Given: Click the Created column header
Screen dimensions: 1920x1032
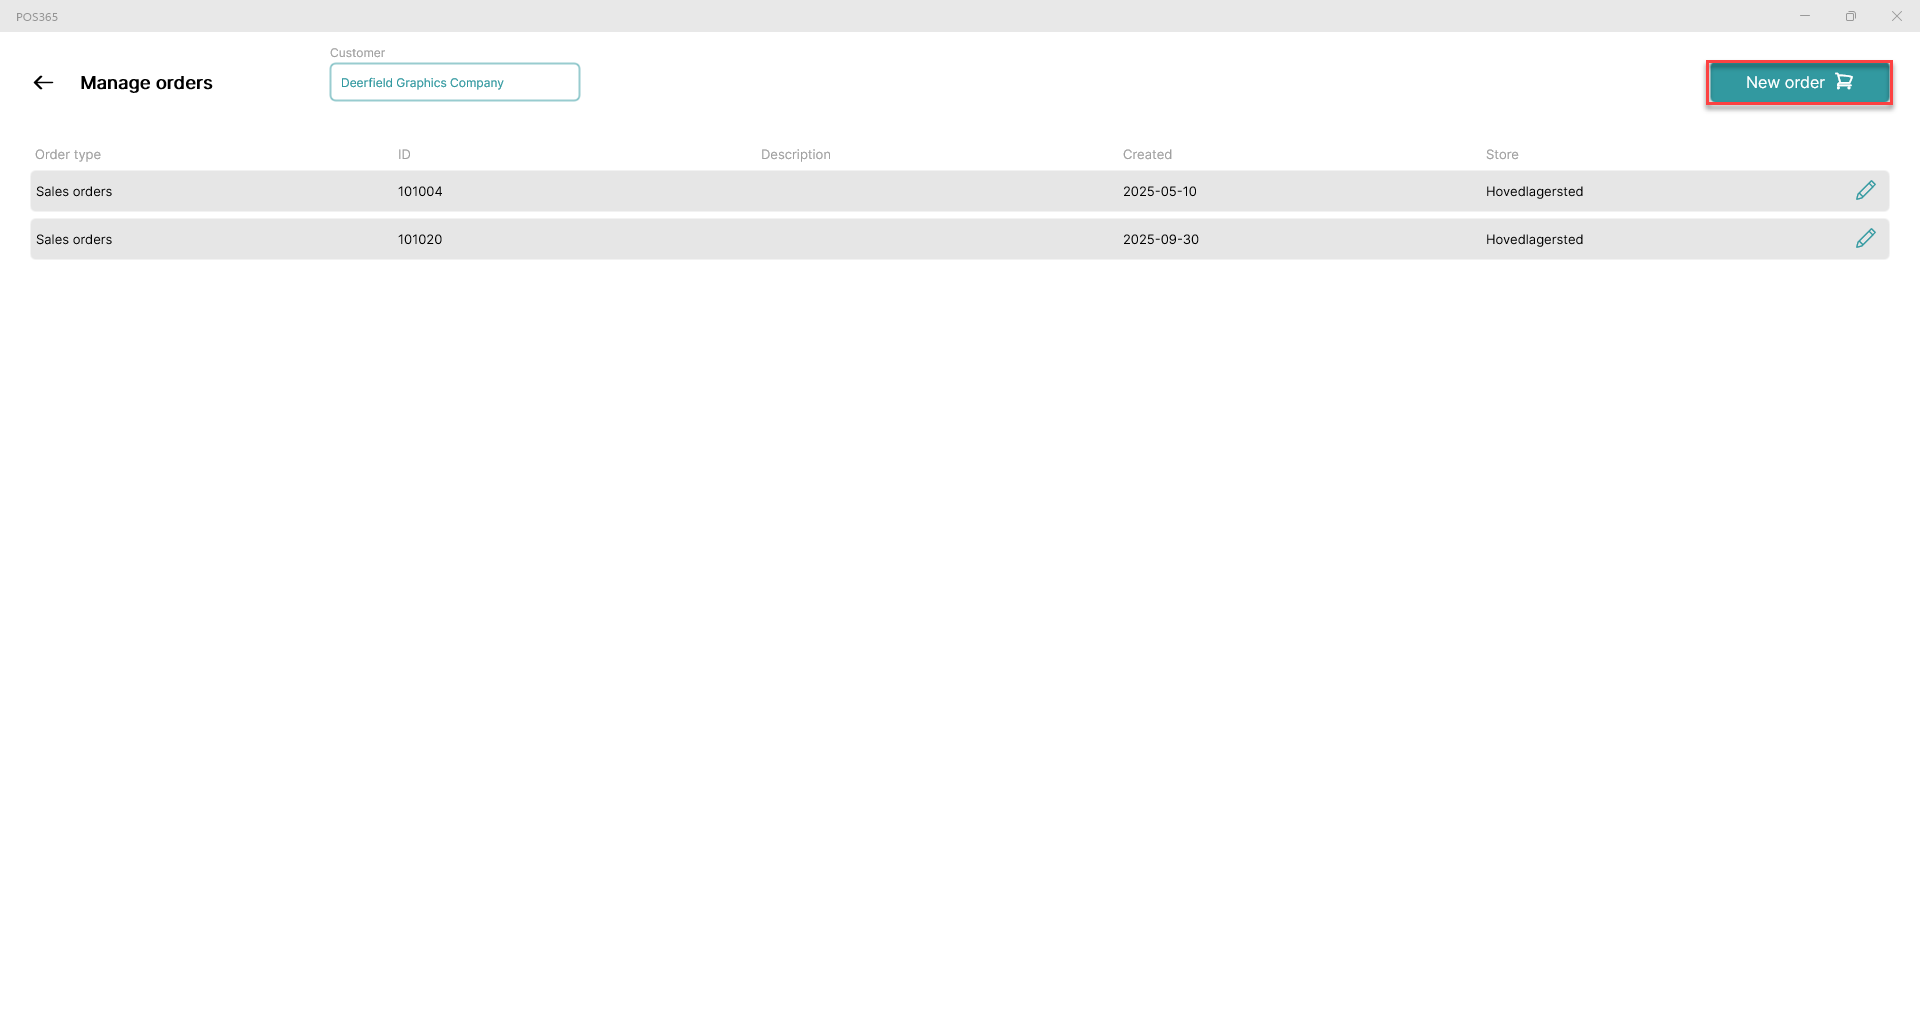Looking at the screenshot, I should tap(1147, 155).
